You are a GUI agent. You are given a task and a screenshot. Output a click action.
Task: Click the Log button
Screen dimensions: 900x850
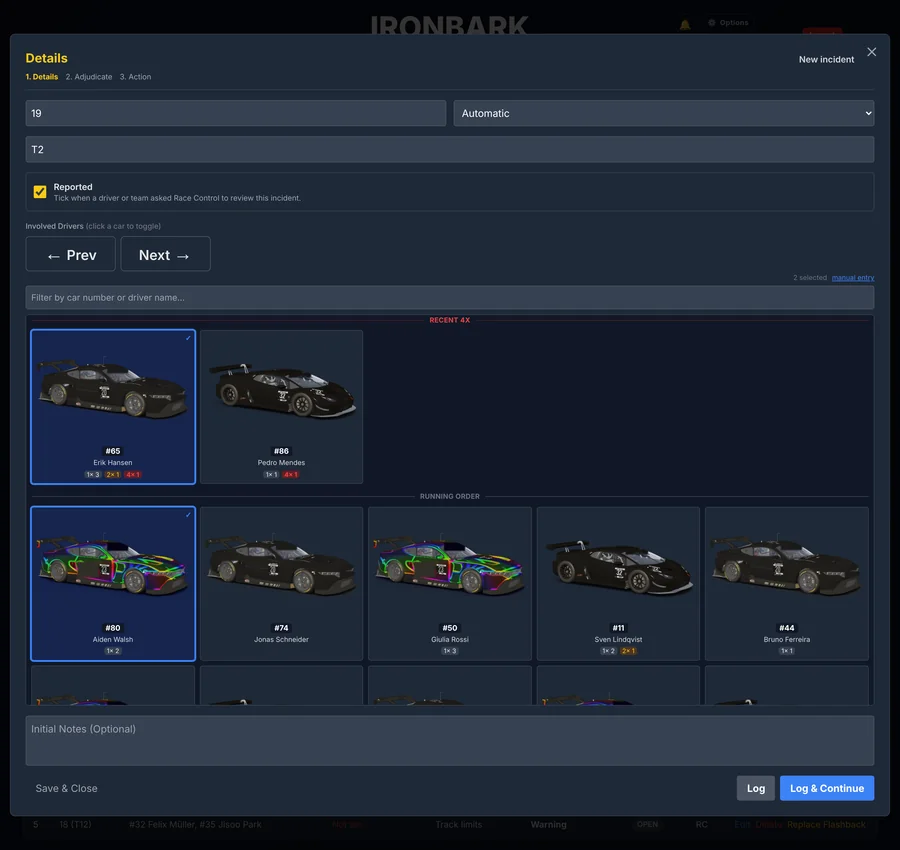click(755, 788)
